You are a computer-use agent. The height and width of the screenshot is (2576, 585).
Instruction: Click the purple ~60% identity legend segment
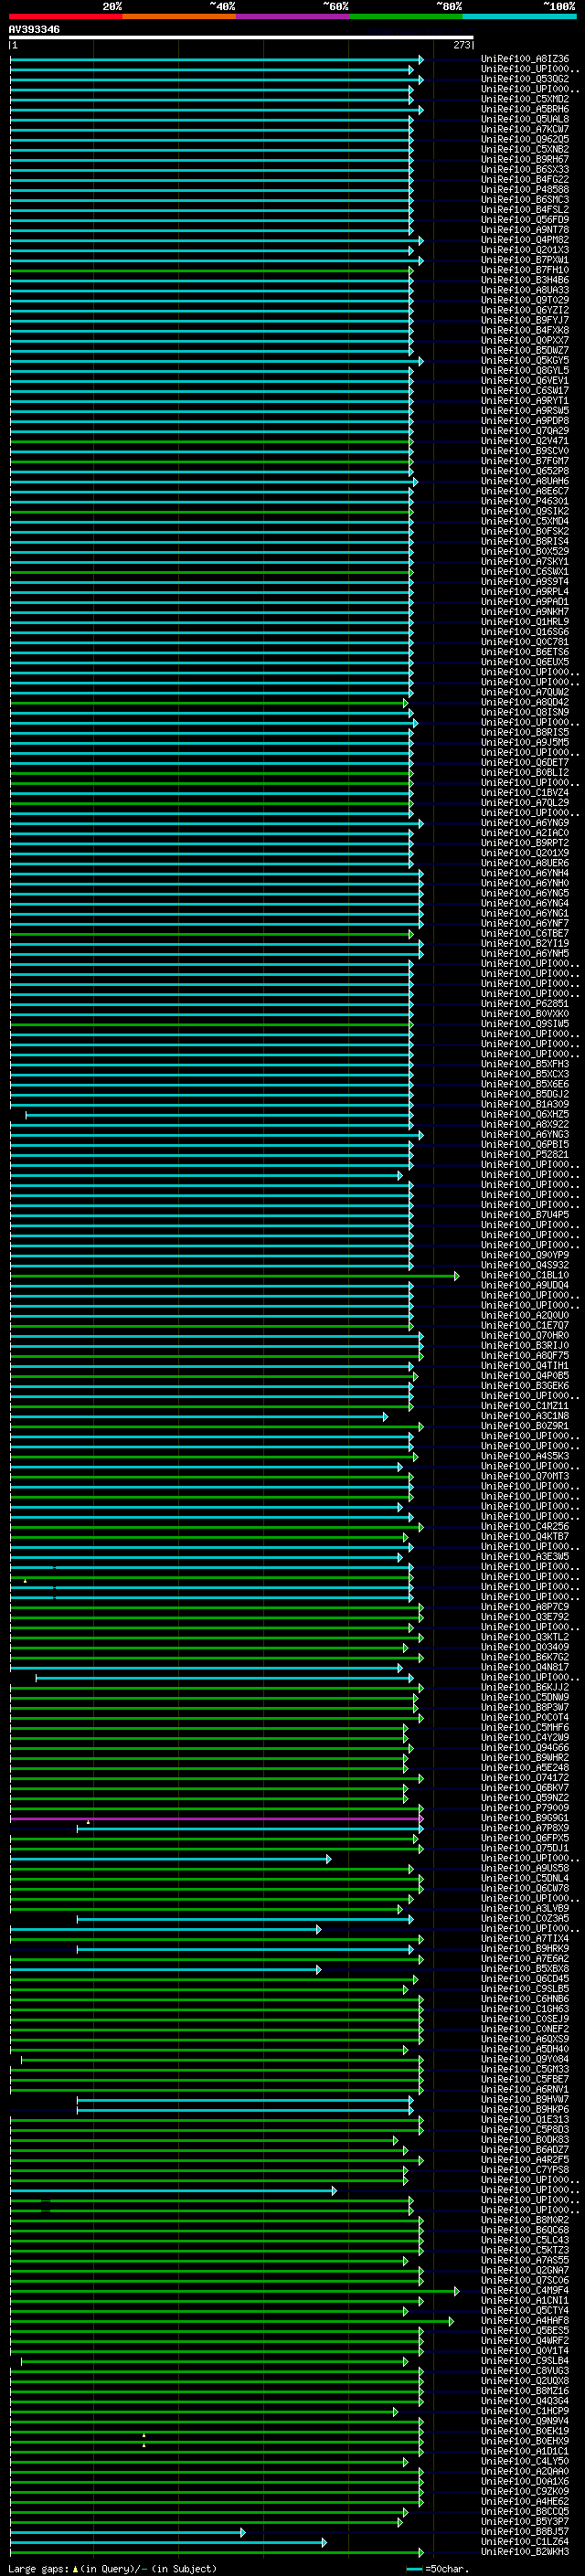(293, 16)
